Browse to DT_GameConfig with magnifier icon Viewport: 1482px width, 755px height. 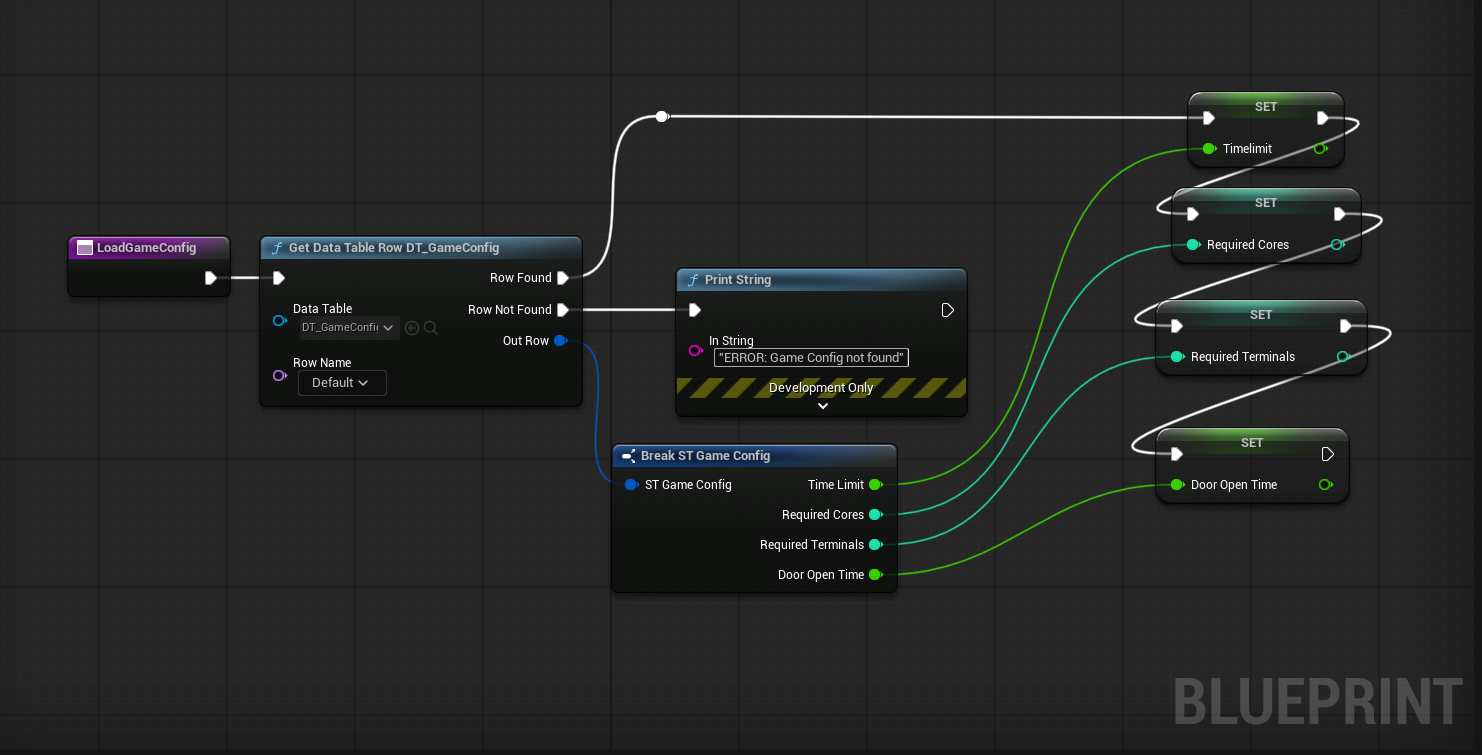pos(431,327)
